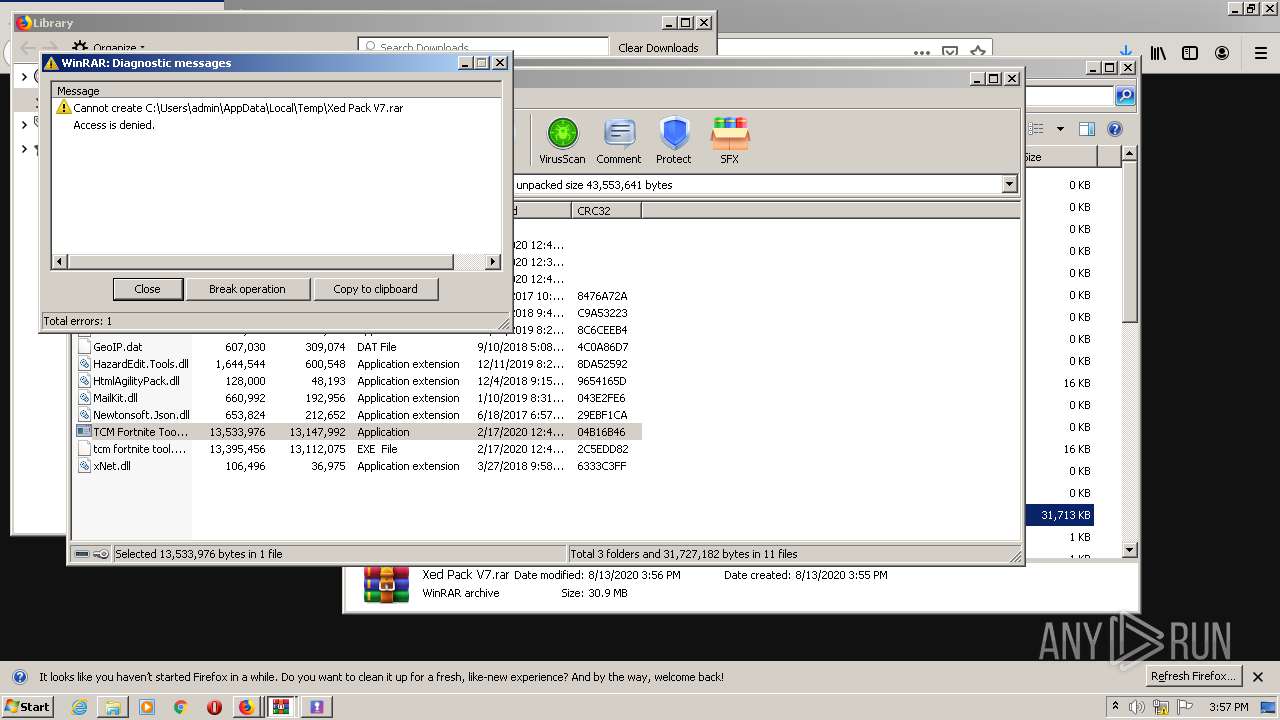Click the GeoIP.dat file icon

(85, 347)
